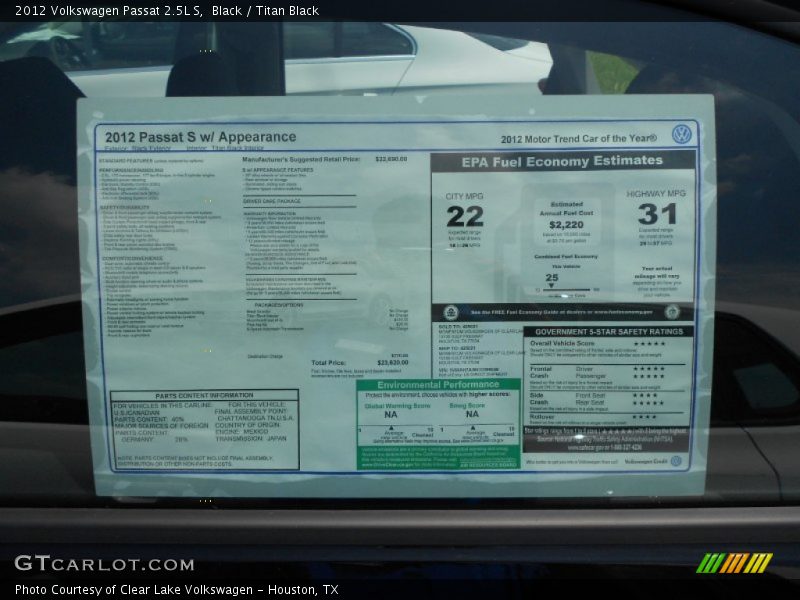Click the Frontal Crash Driver star rating
Image resolution: width=800 pixels, height=600 pixels.
pos(649,369)
